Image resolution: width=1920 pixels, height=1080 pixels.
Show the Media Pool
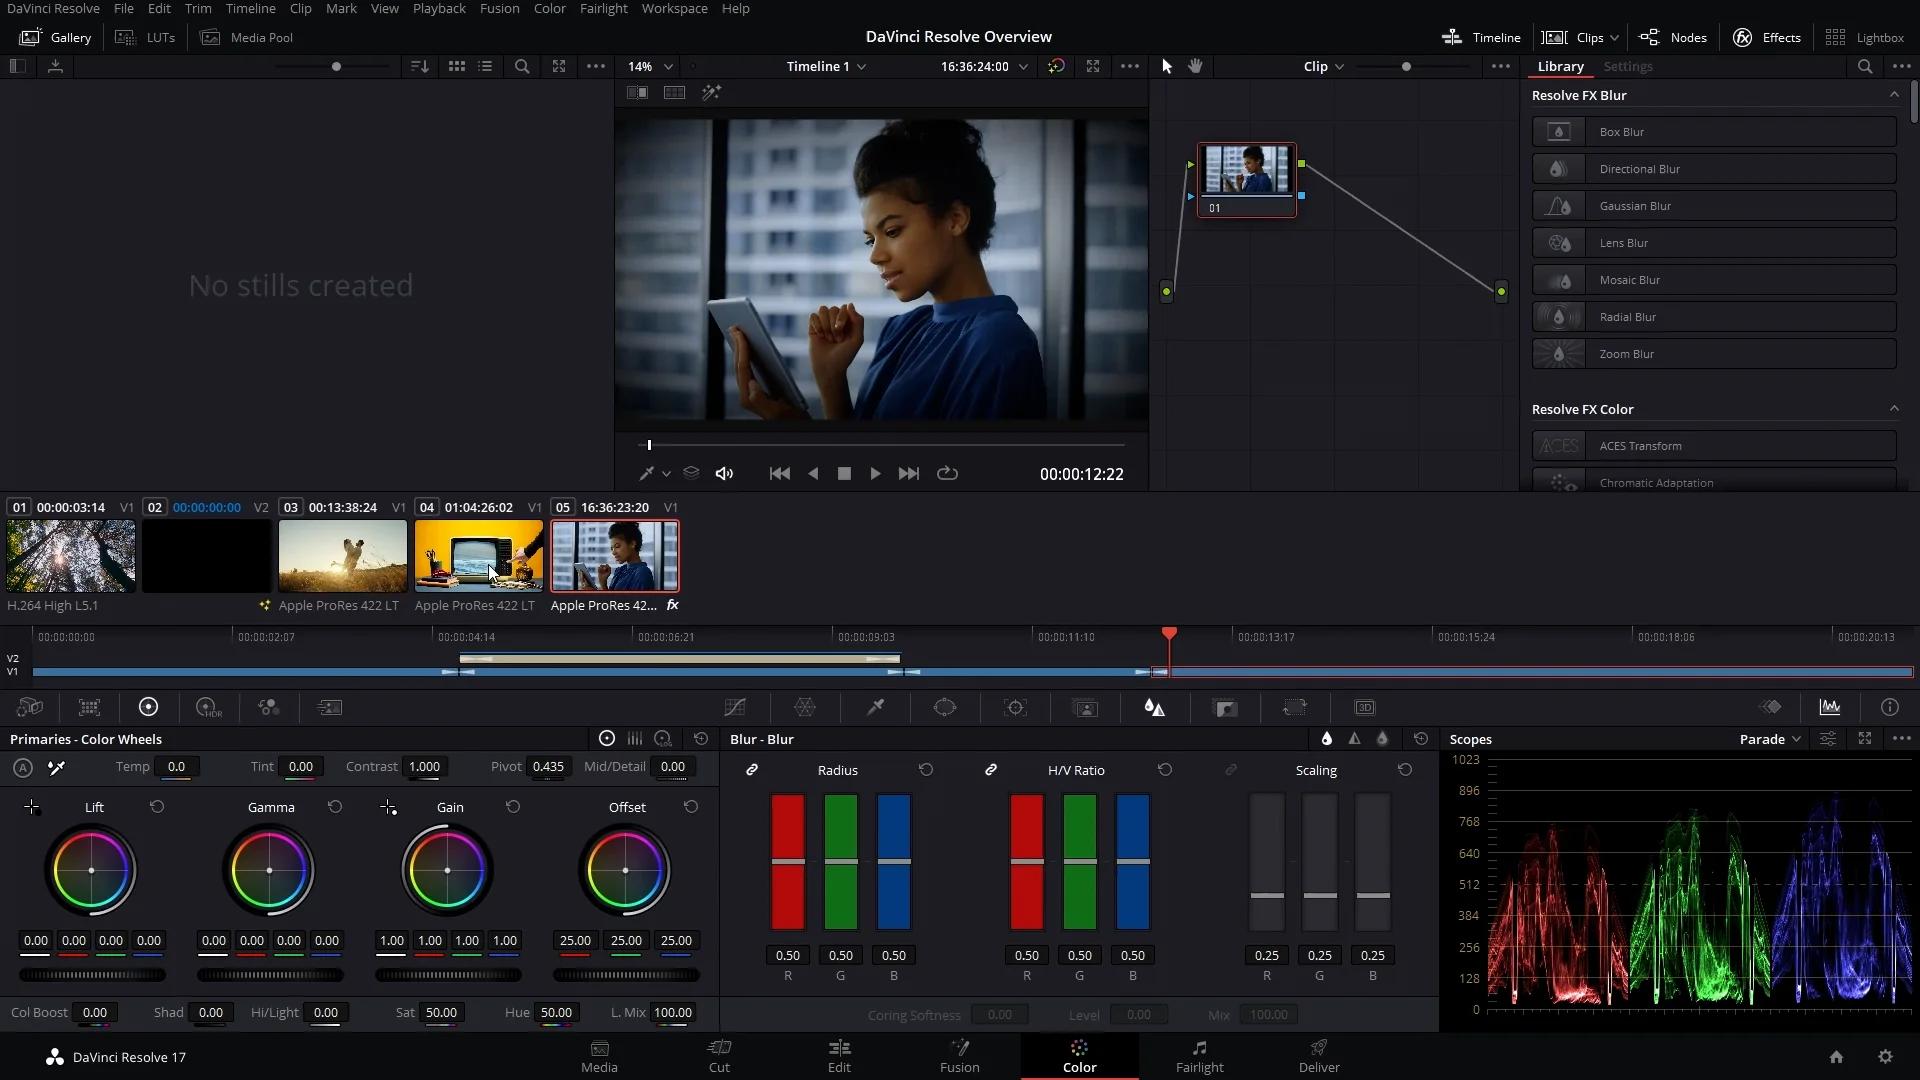[x=247, y=37]
